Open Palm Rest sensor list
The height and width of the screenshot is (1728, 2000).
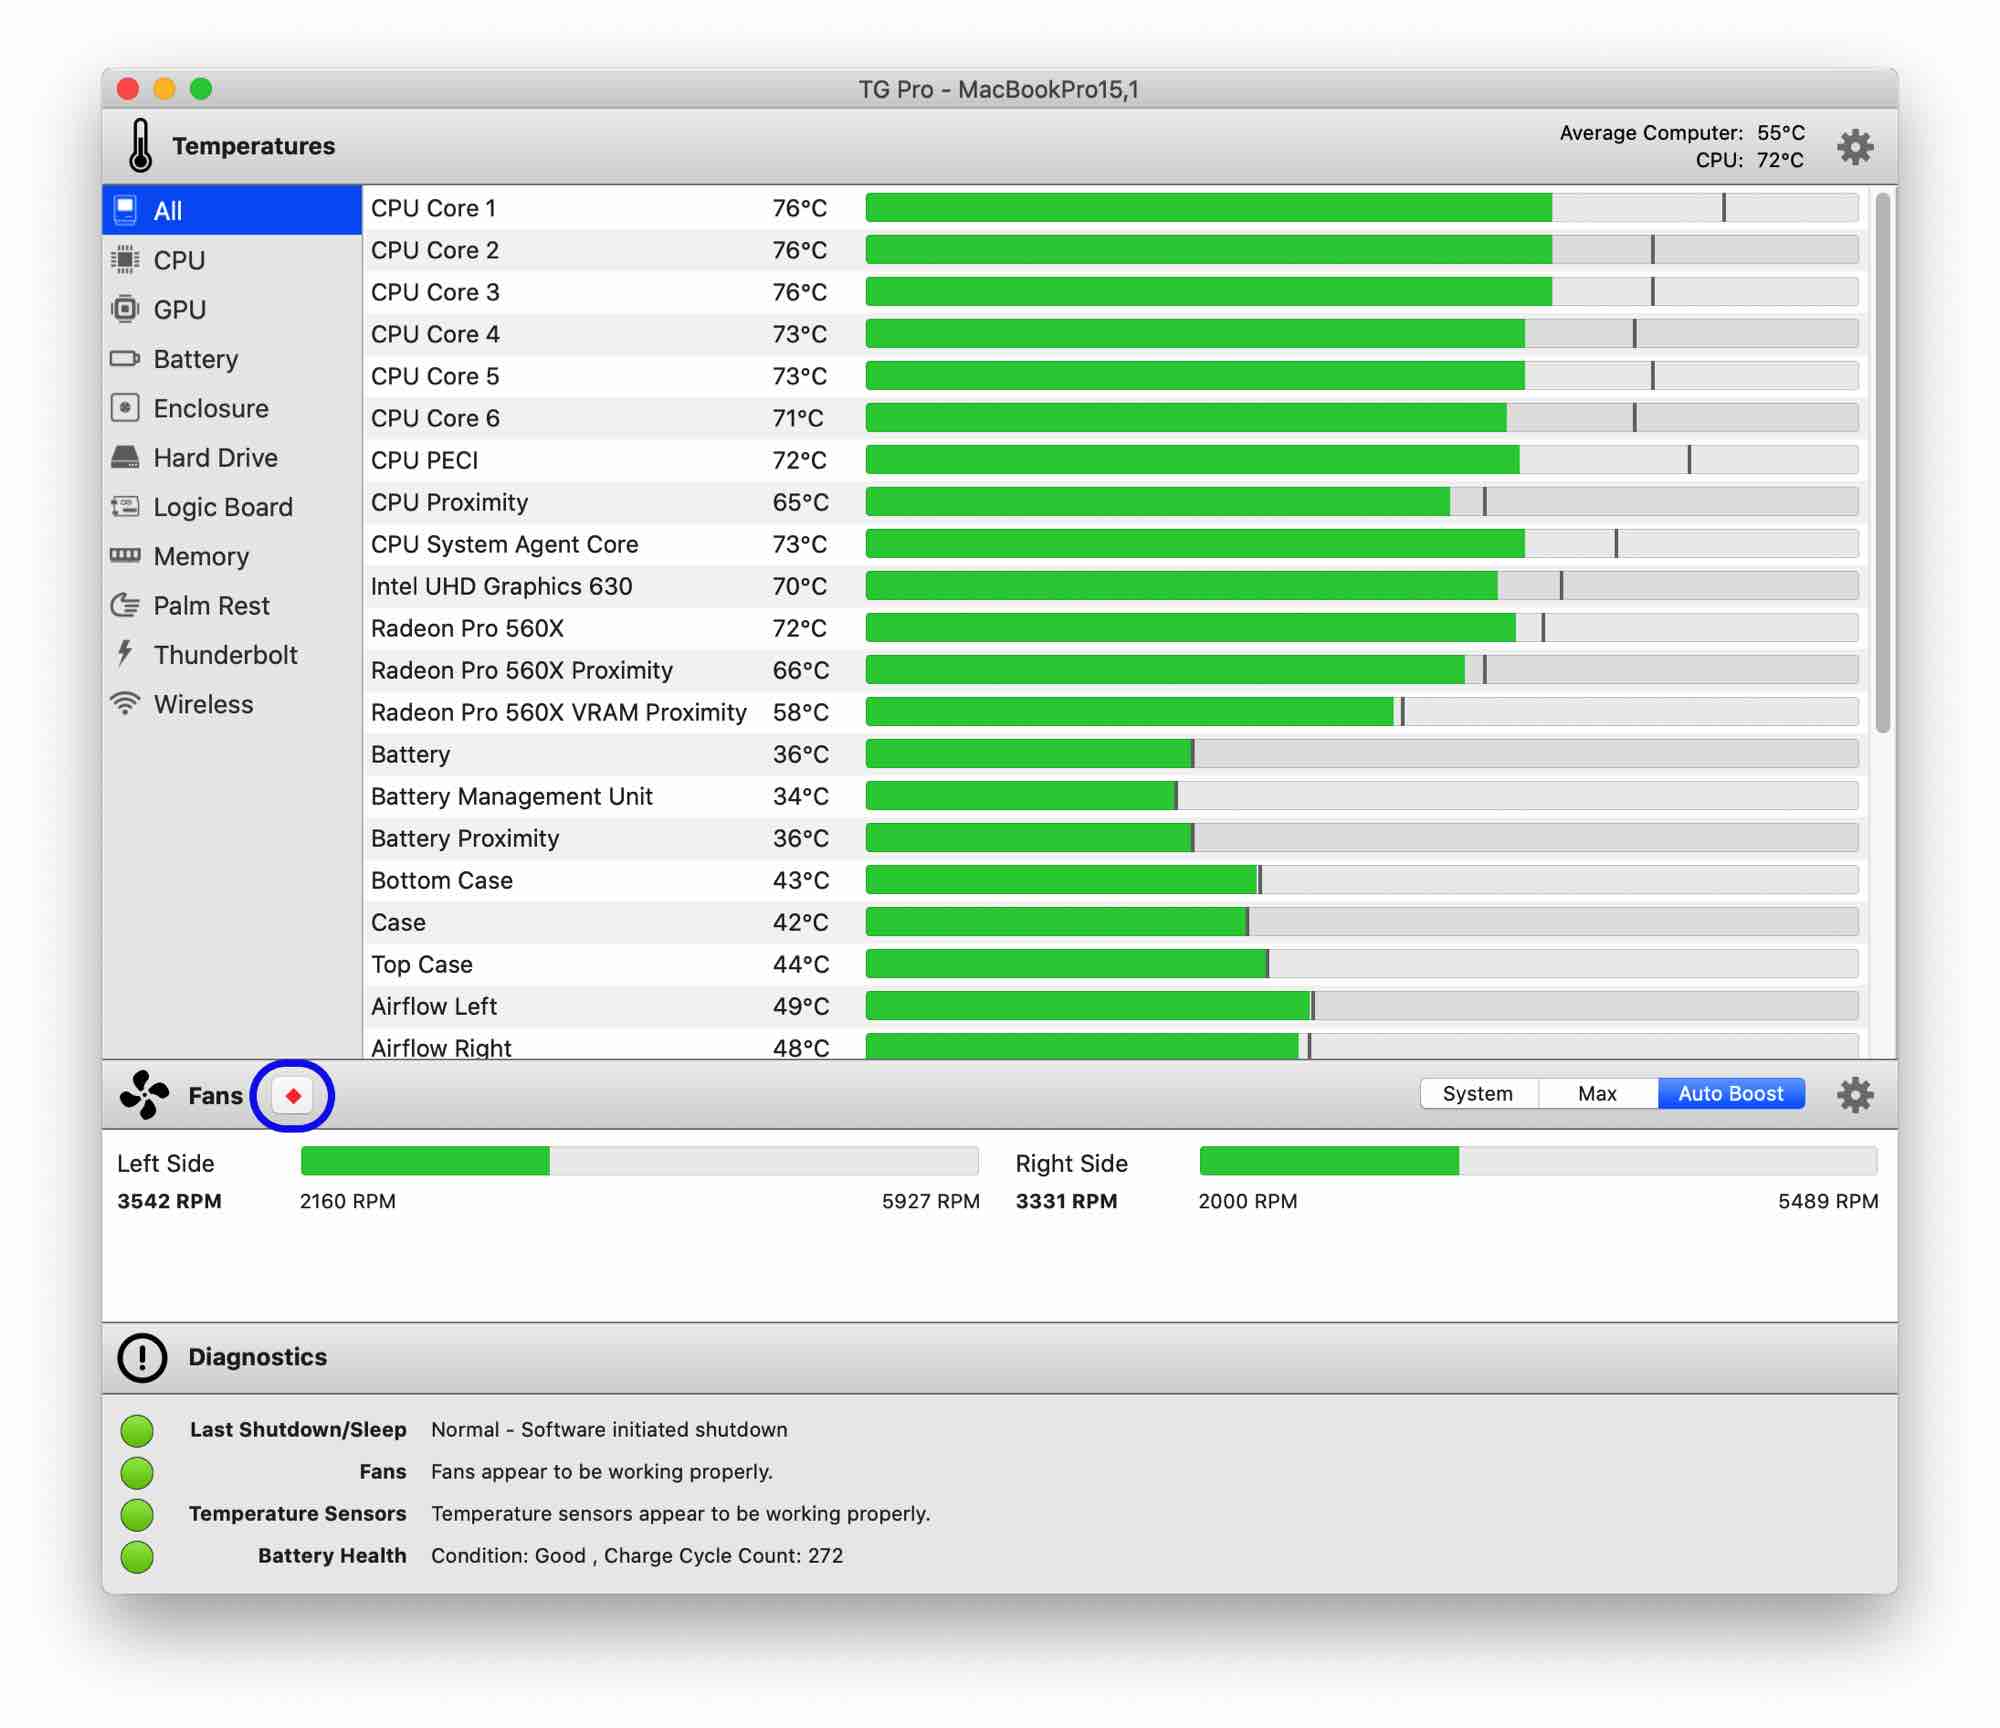click(210, 605)
